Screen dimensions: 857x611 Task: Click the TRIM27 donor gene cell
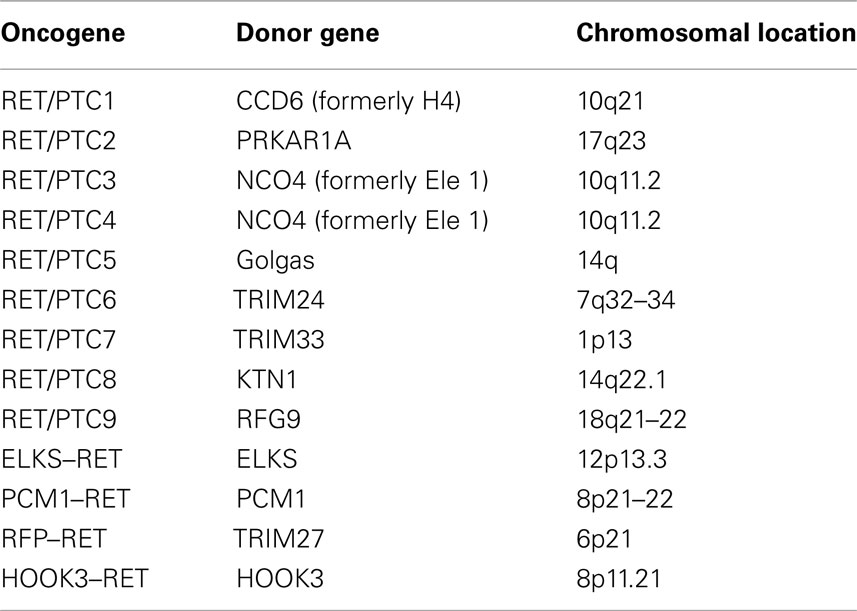coord(279,539)
